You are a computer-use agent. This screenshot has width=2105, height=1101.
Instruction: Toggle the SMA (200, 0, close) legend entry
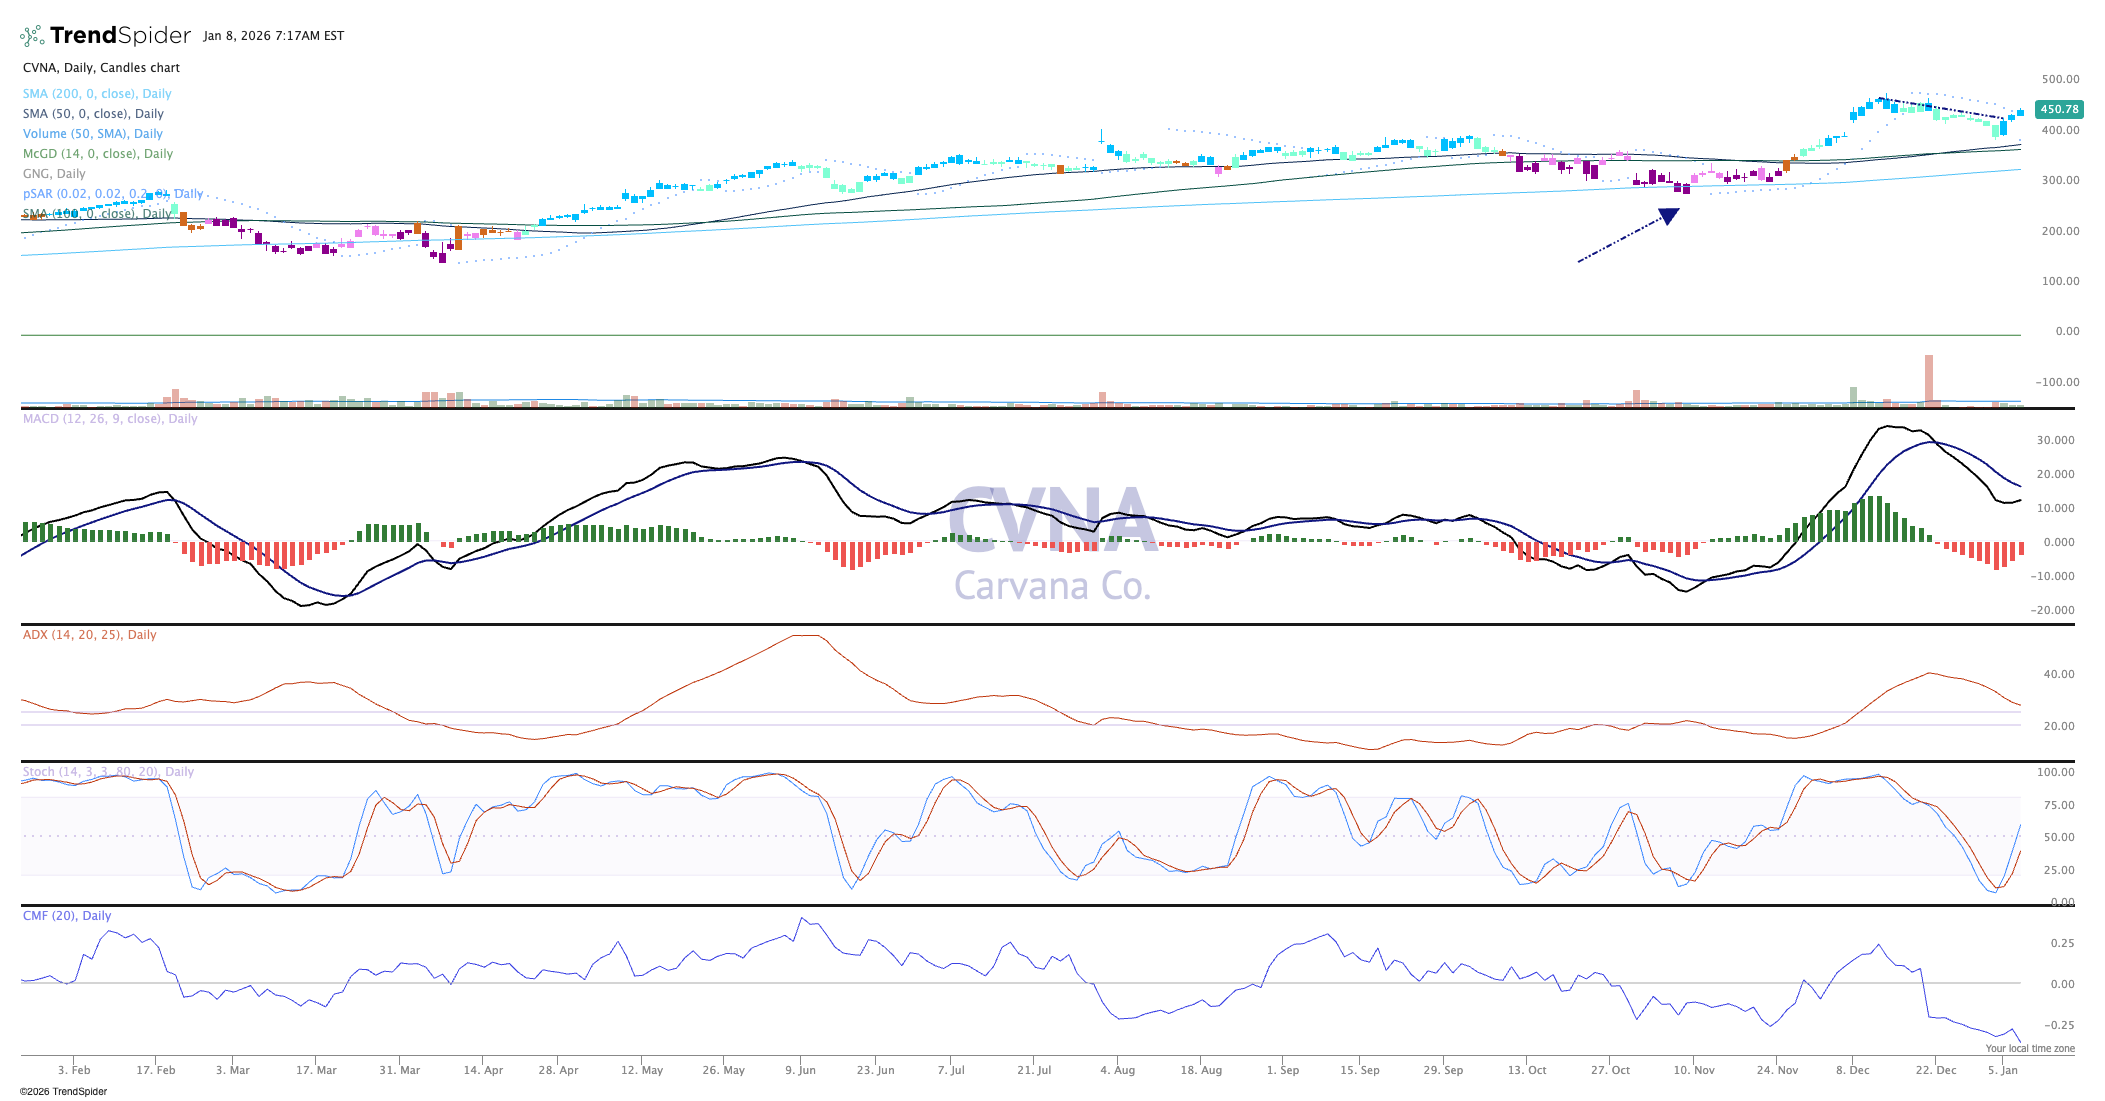pyautogui.click(x=97, y=94)
